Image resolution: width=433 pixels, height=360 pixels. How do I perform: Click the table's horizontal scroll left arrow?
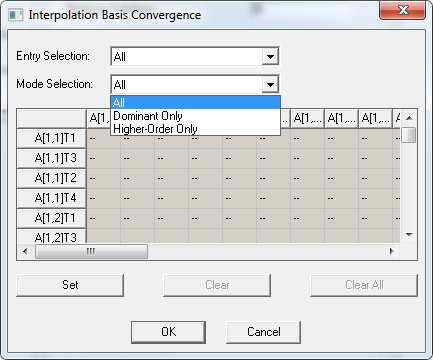[x=25, y=251]
